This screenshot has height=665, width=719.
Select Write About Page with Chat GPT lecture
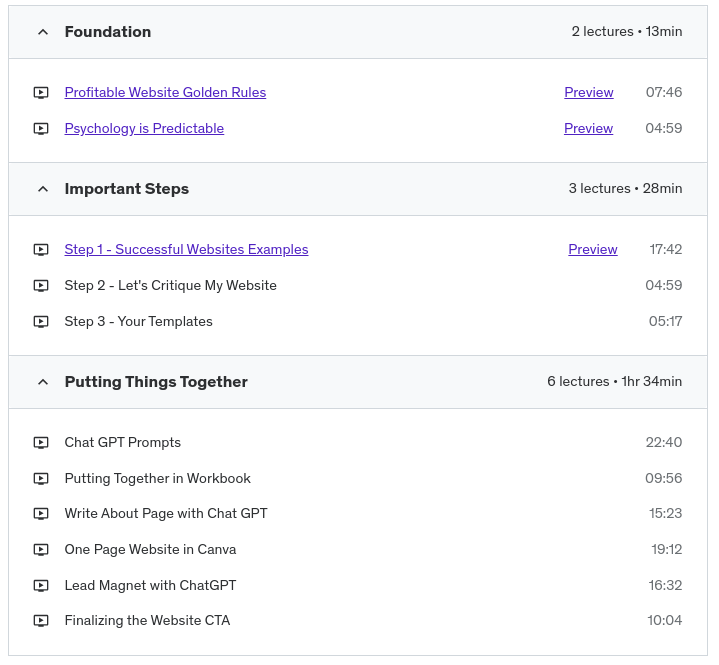[166, 514]
